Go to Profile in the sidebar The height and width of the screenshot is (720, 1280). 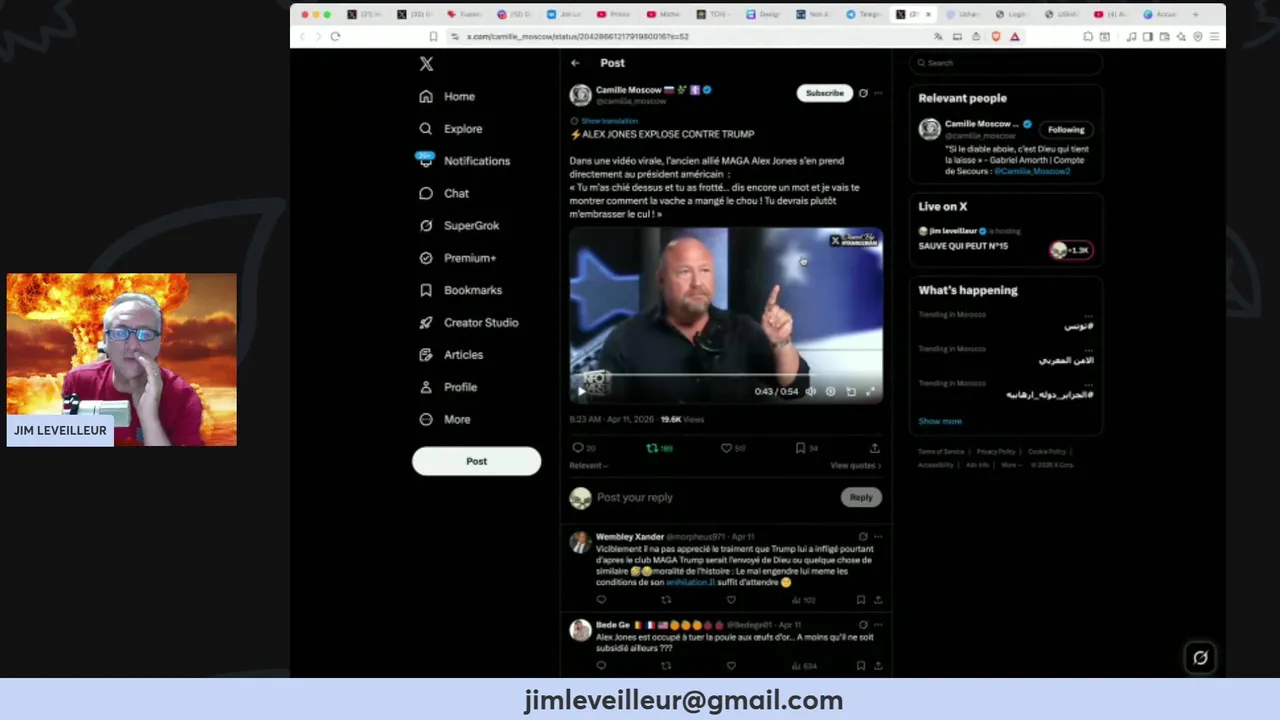[448, 387]
